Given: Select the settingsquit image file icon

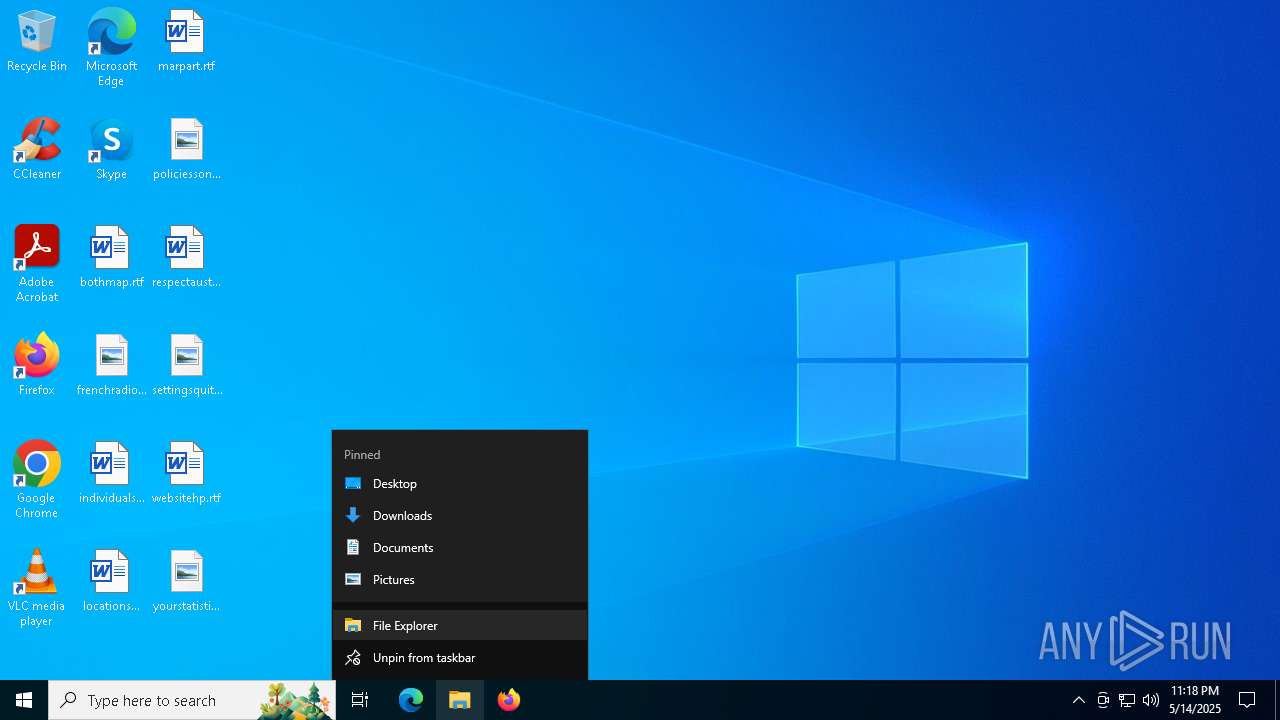Looking at the screenshot, I should click(186, 366).
